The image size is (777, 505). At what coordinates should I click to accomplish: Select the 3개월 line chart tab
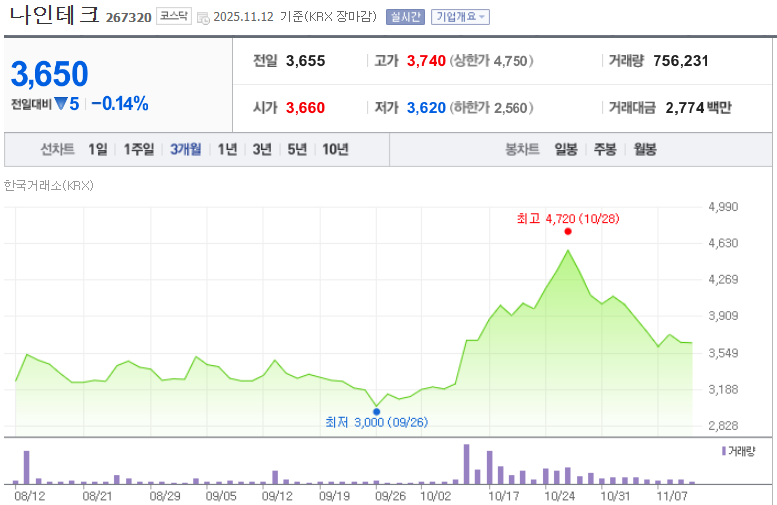[x=186, y=149]
